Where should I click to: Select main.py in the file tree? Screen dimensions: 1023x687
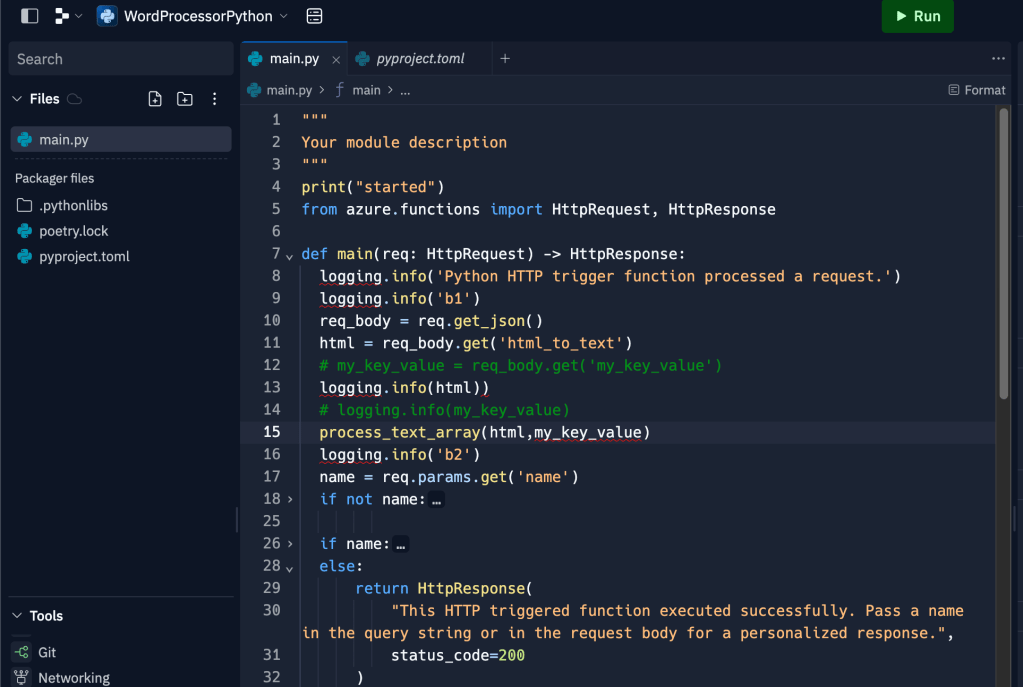point(121,139)
